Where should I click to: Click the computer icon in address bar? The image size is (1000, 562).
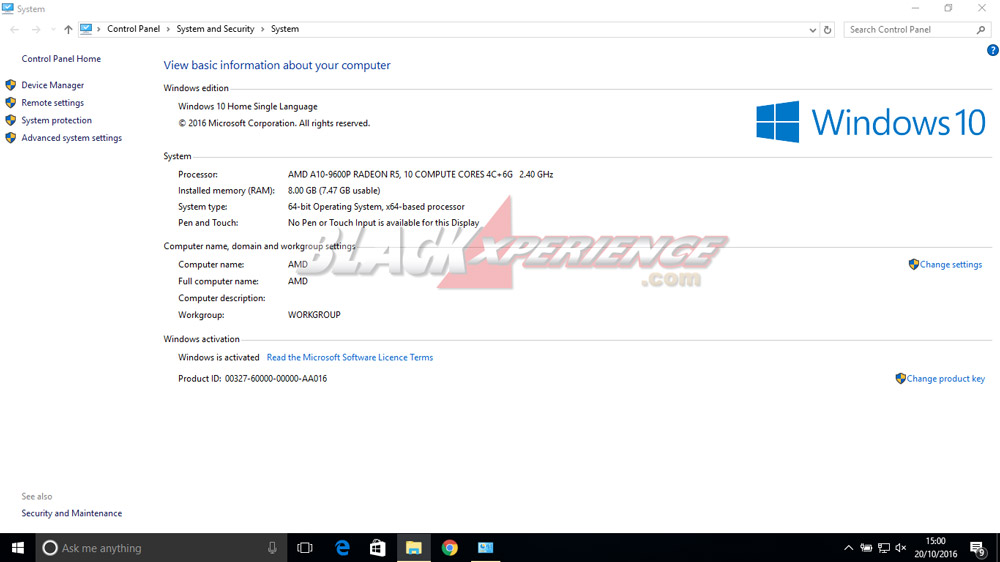pos(86,29)
